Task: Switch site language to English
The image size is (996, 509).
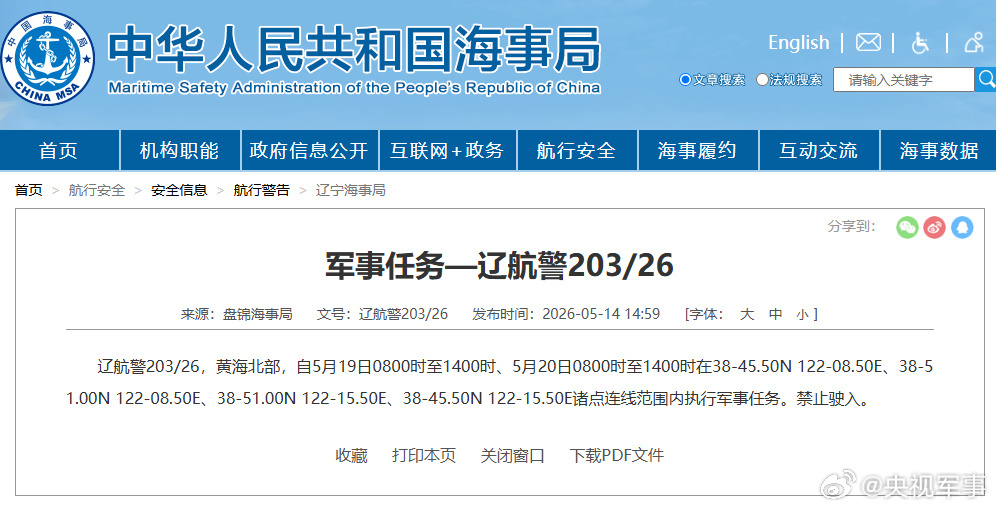Action: tap(798, 43)
